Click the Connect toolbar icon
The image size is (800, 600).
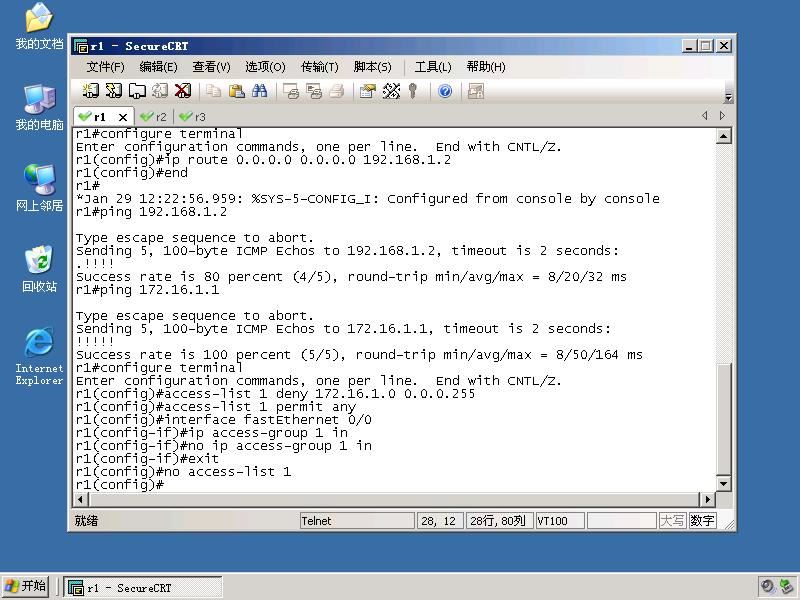coord(91,91)
